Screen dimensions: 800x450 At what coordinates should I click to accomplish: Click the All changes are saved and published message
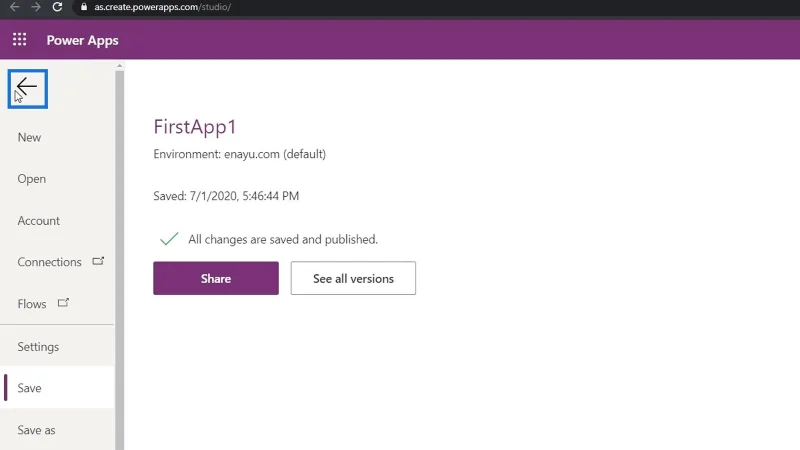(283, 239)
